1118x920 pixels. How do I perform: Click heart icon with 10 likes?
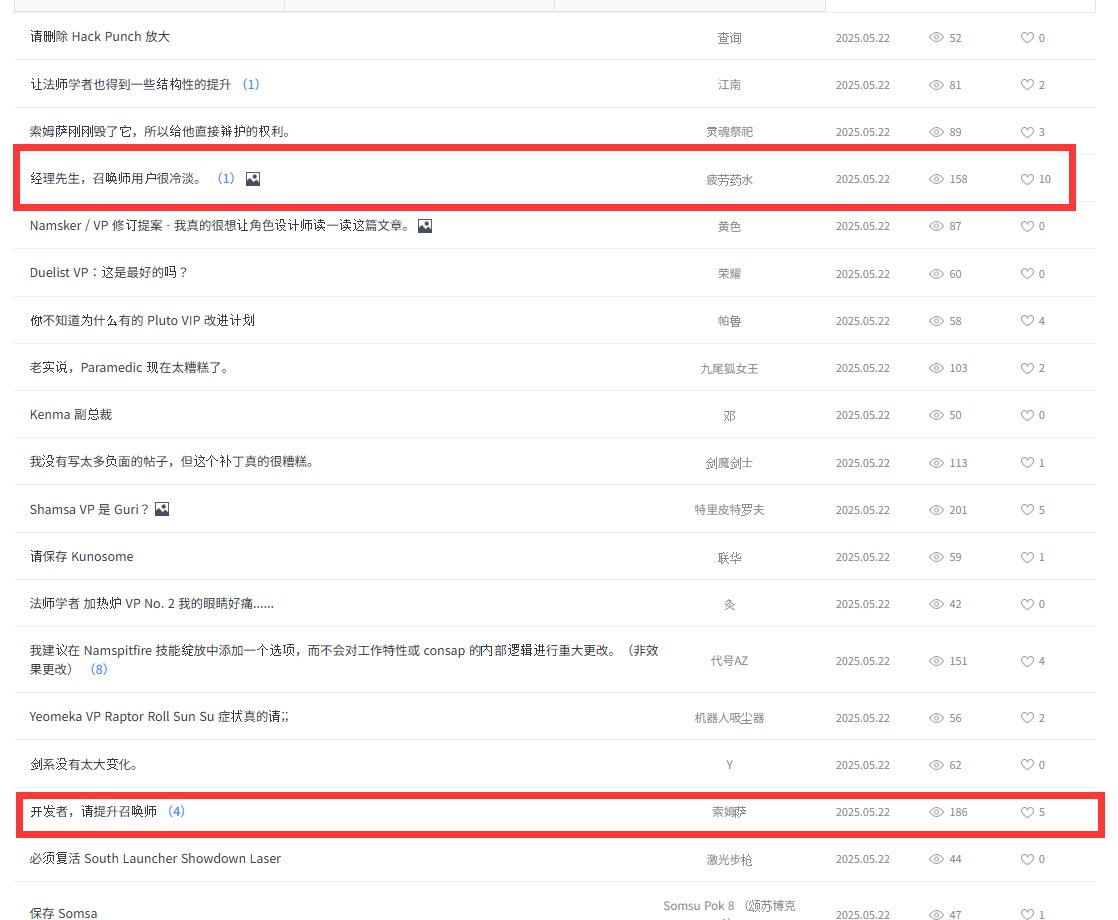coord(1027,179)
